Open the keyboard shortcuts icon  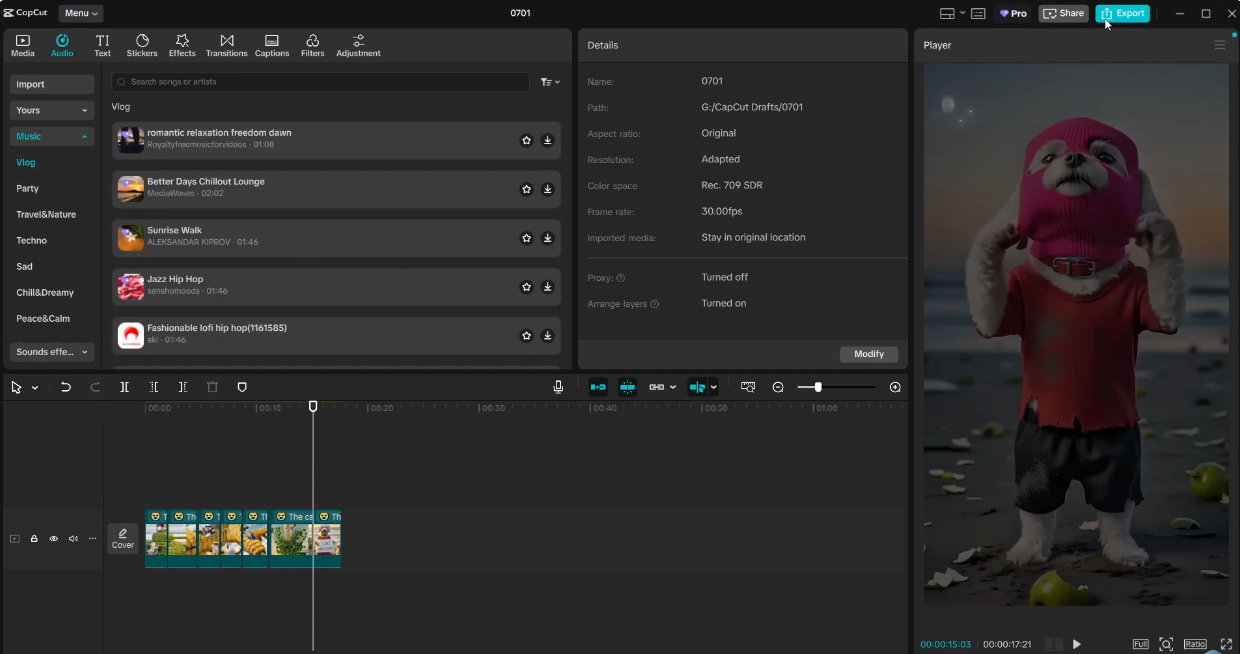click(x=978, y=13)
